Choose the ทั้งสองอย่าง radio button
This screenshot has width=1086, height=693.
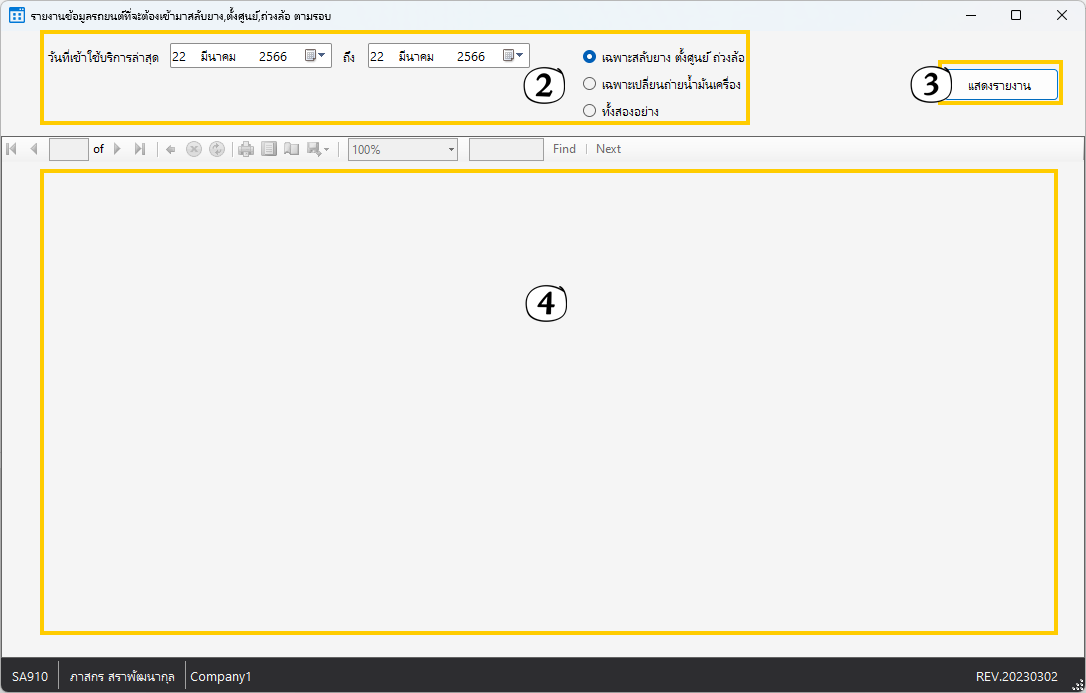coord(590,111)
